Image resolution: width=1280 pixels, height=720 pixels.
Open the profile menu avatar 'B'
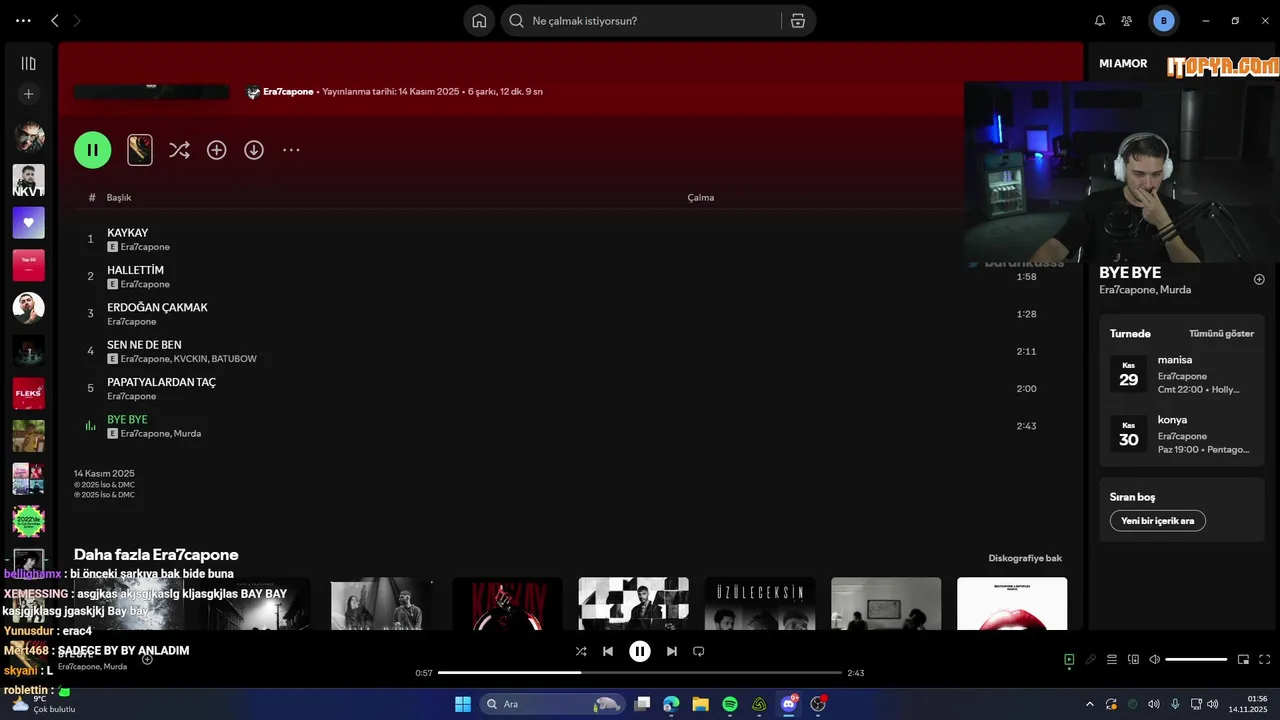click(1163, 21)
